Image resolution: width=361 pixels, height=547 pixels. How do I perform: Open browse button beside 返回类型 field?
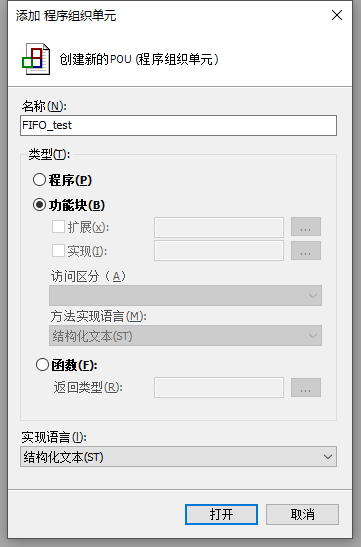point(306,387)
